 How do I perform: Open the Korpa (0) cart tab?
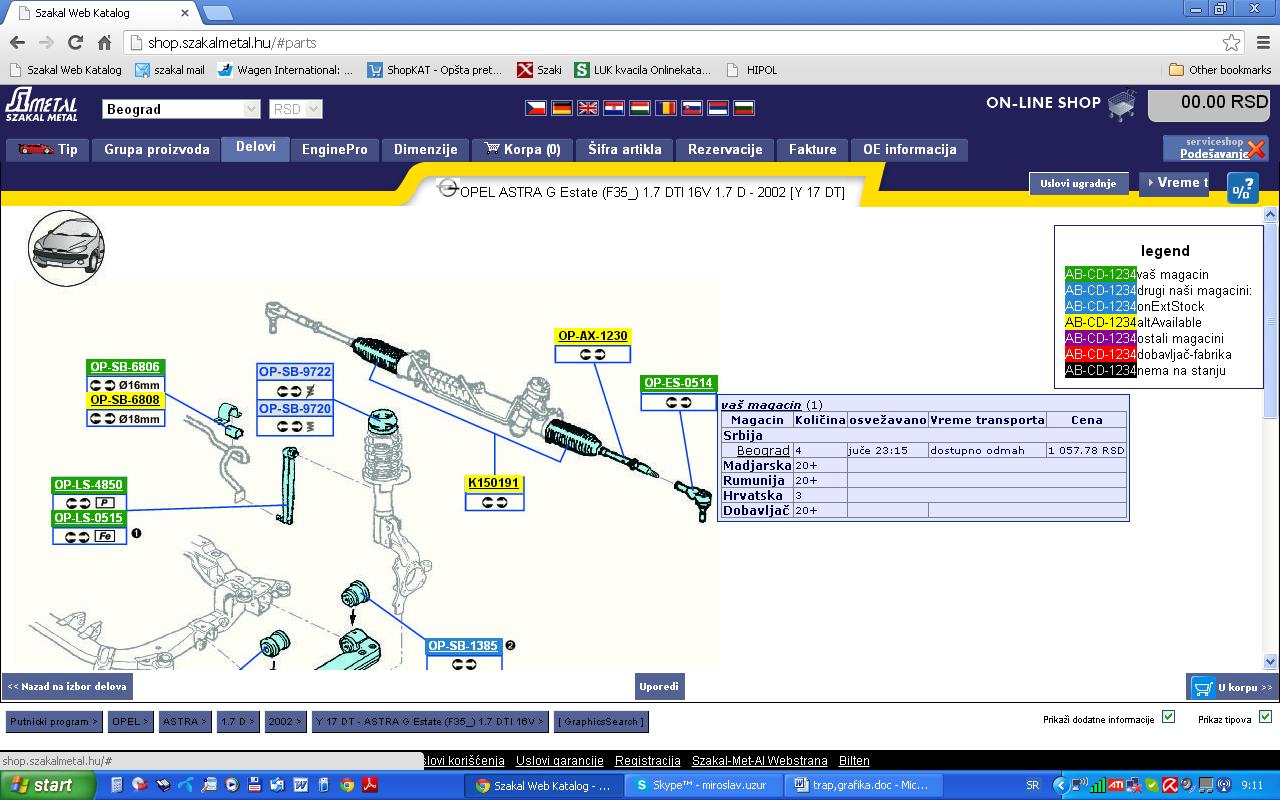coord(522,150)
